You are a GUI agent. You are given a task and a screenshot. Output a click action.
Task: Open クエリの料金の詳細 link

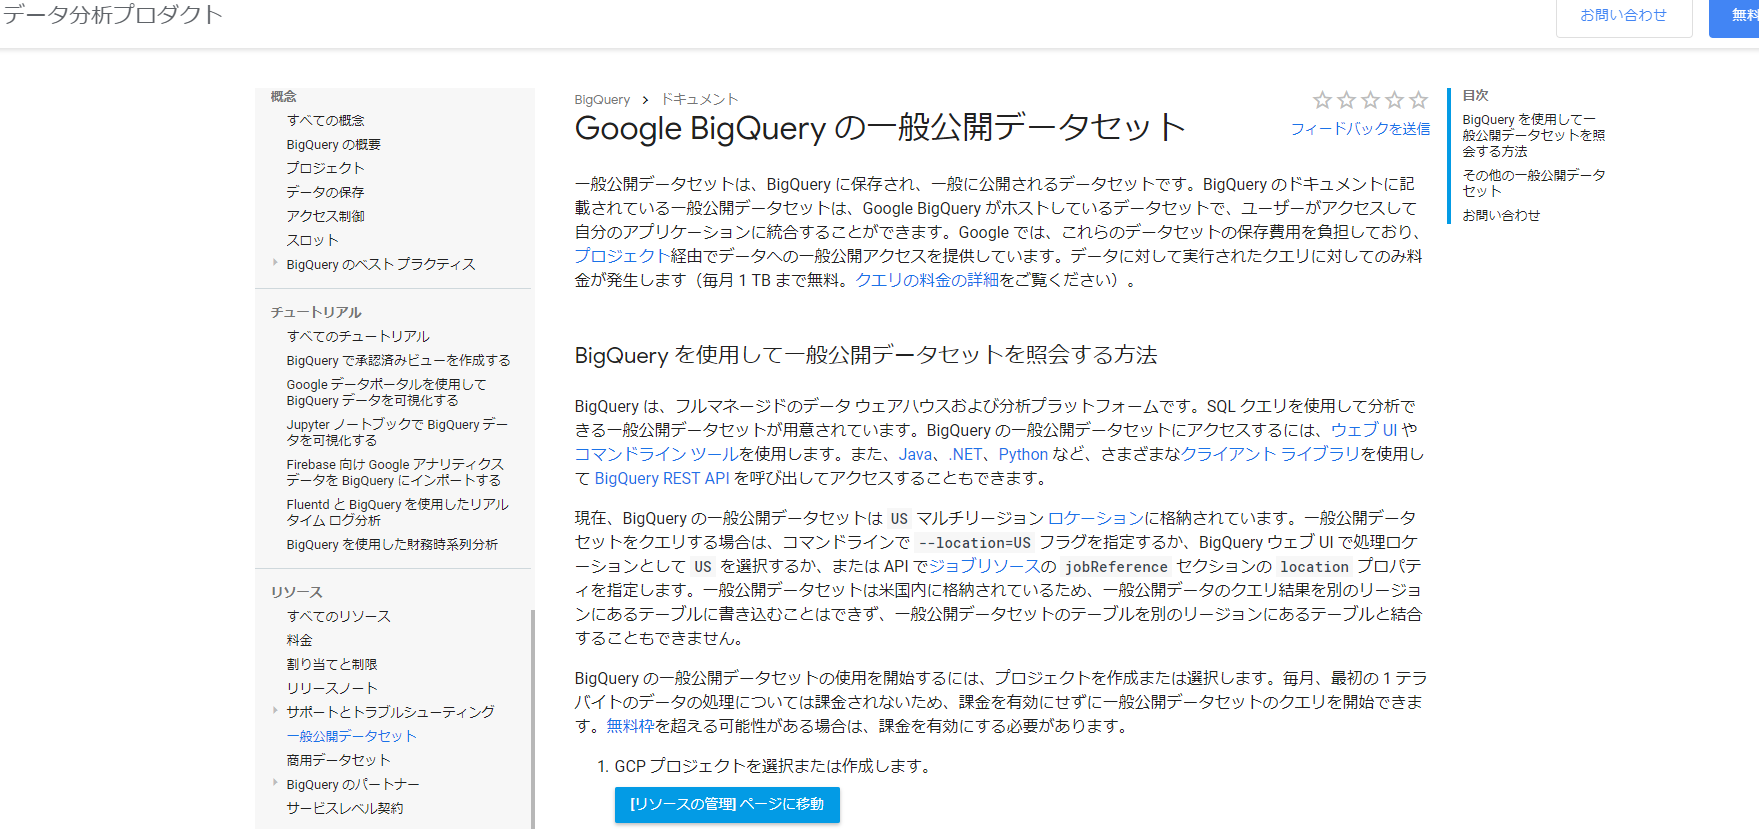pos(927,280)
